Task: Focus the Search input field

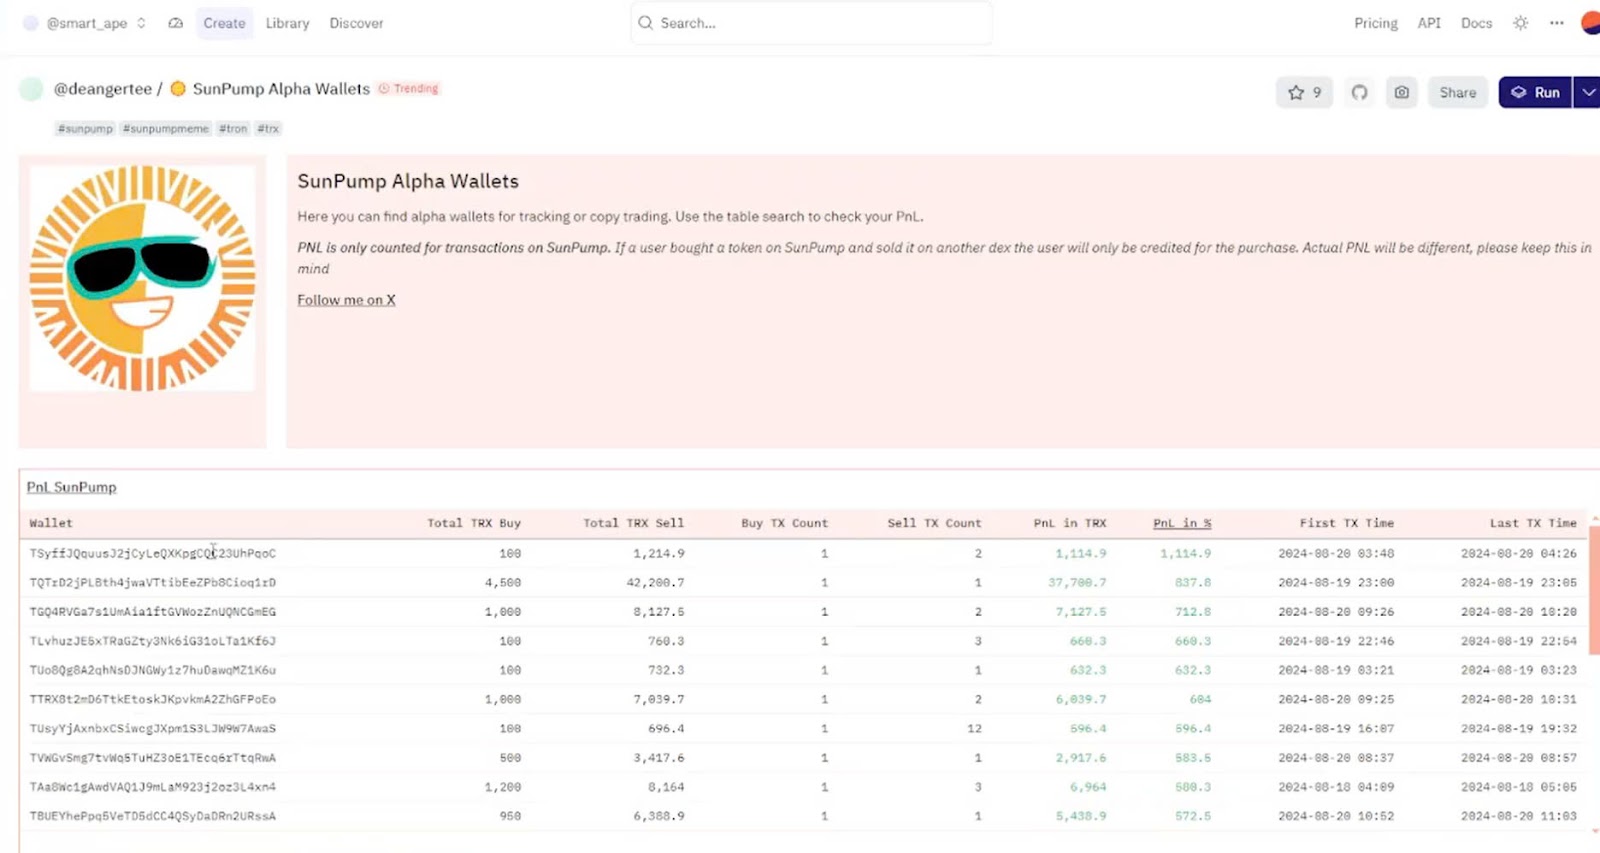Action: (810, 23)
